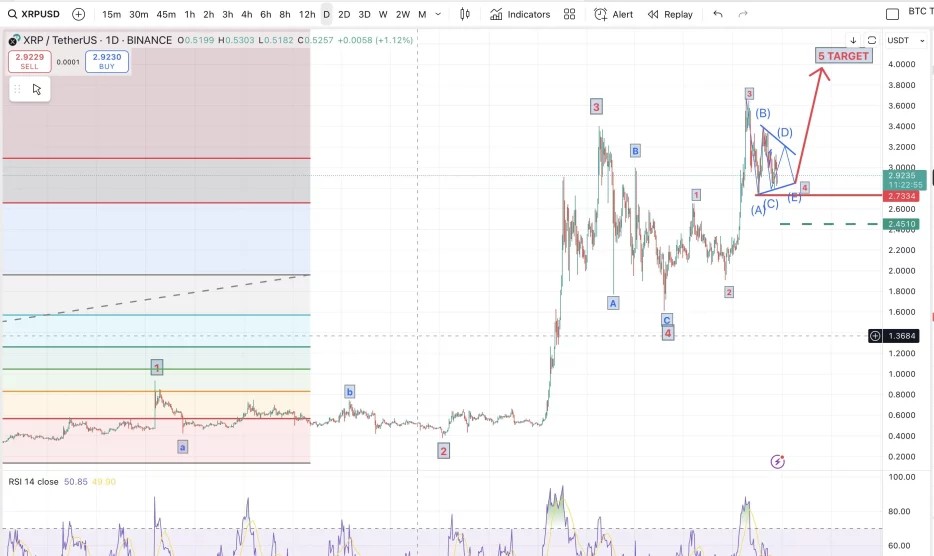Switch to the 1h timeframe
The height and width of the screenshot is (556, 934).
(x=189, y=14)
